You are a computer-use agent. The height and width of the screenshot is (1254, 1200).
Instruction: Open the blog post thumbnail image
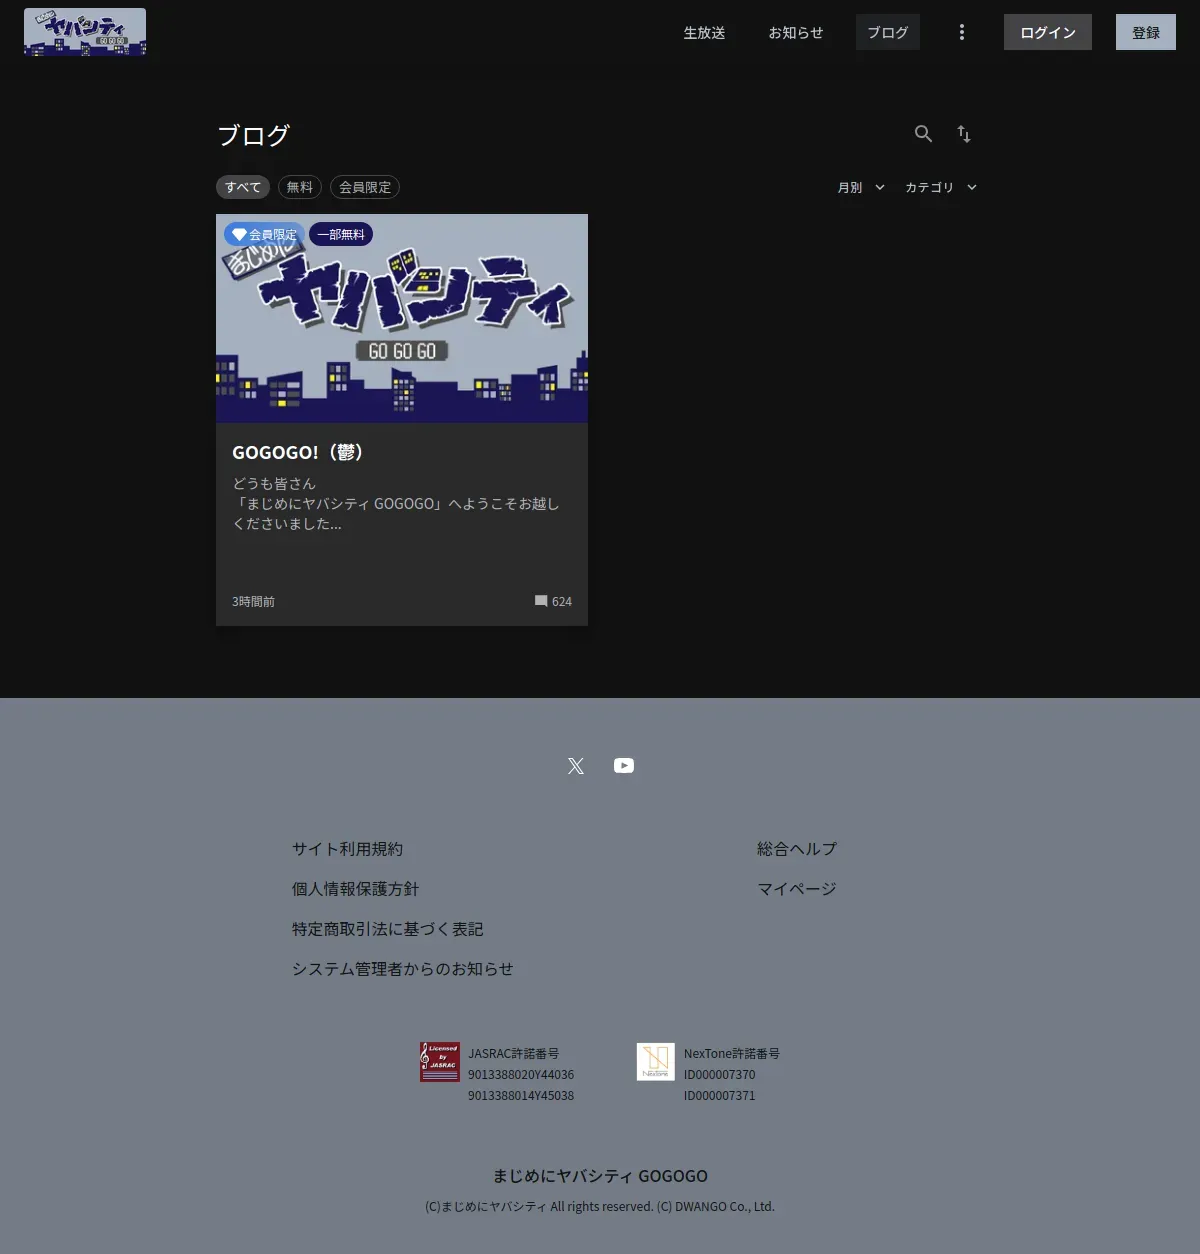[x=402, y=318]
